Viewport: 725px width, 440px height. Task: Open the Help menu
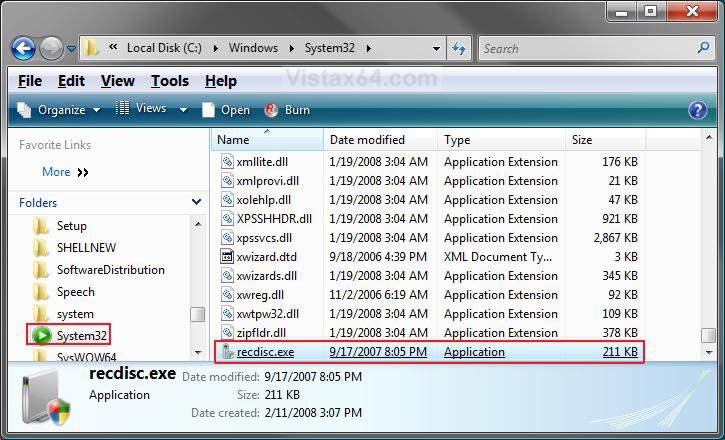(x=221, y=81)
